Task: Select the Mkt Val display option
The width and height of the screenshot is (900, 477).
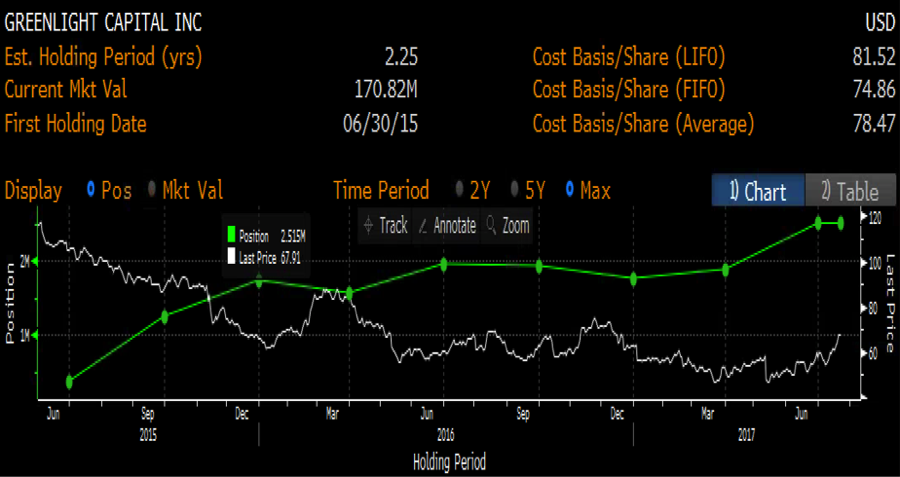Action: pos(153,191)
